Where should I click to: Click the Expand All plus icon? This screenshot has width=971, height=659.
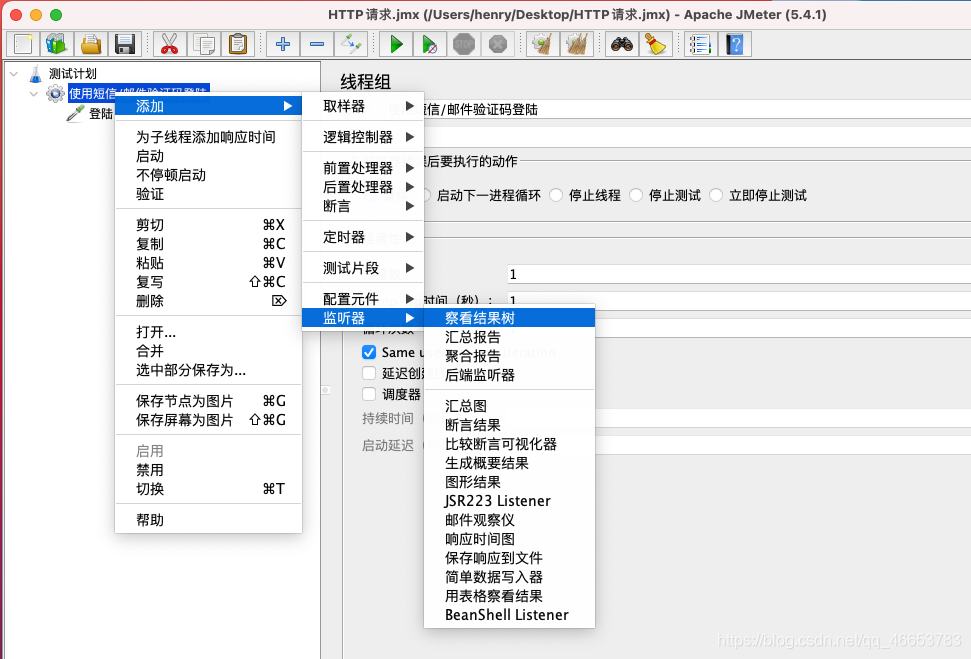point(283,44)
